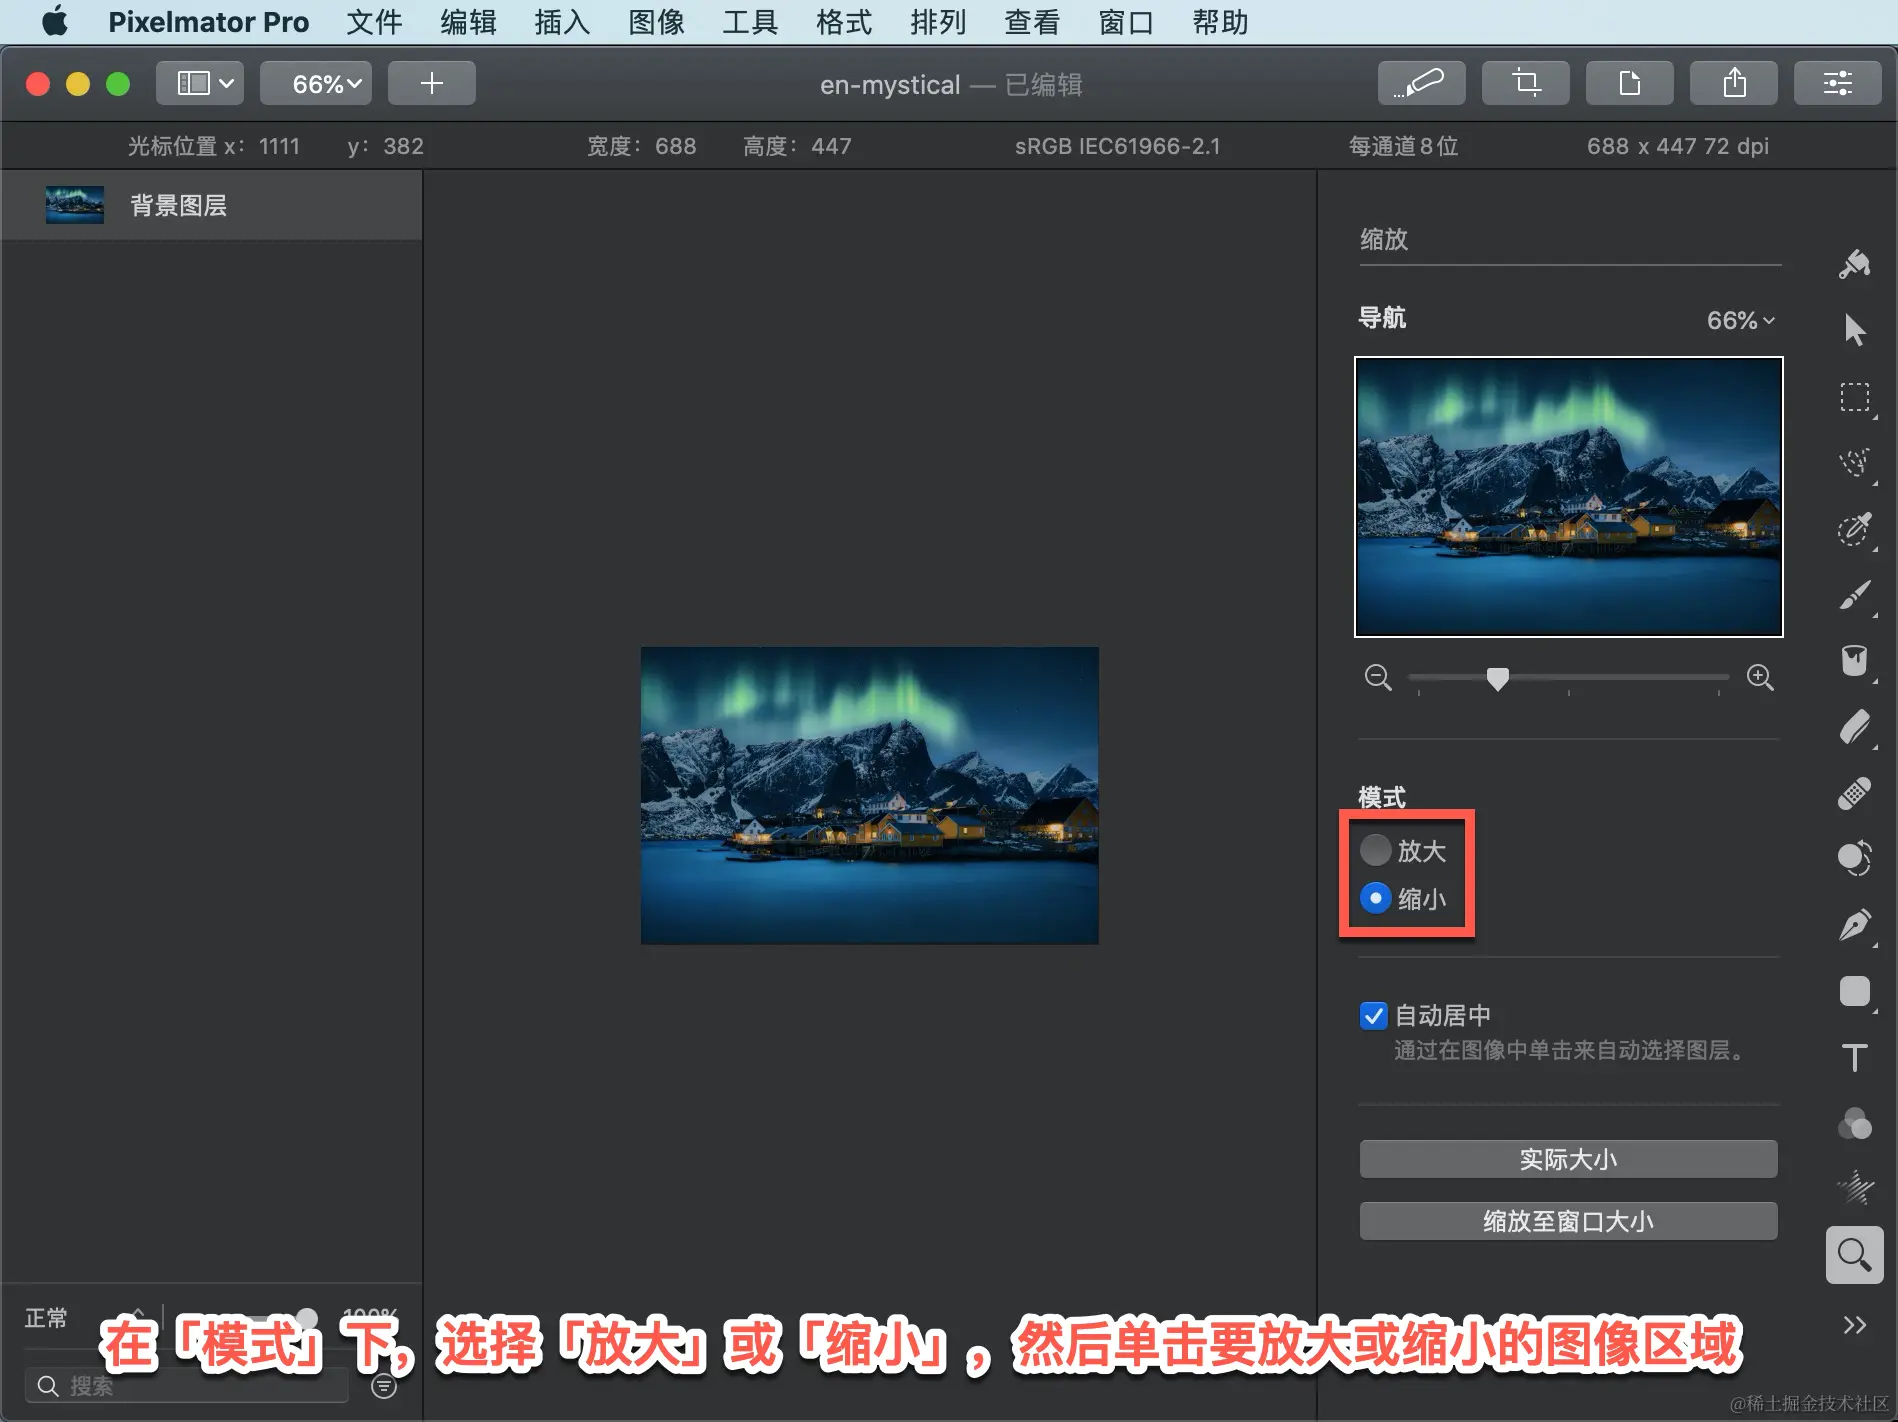Screen dimensions: 1898x1422
Task: Open the 帮助 menu
Action: click(1220, 22)
